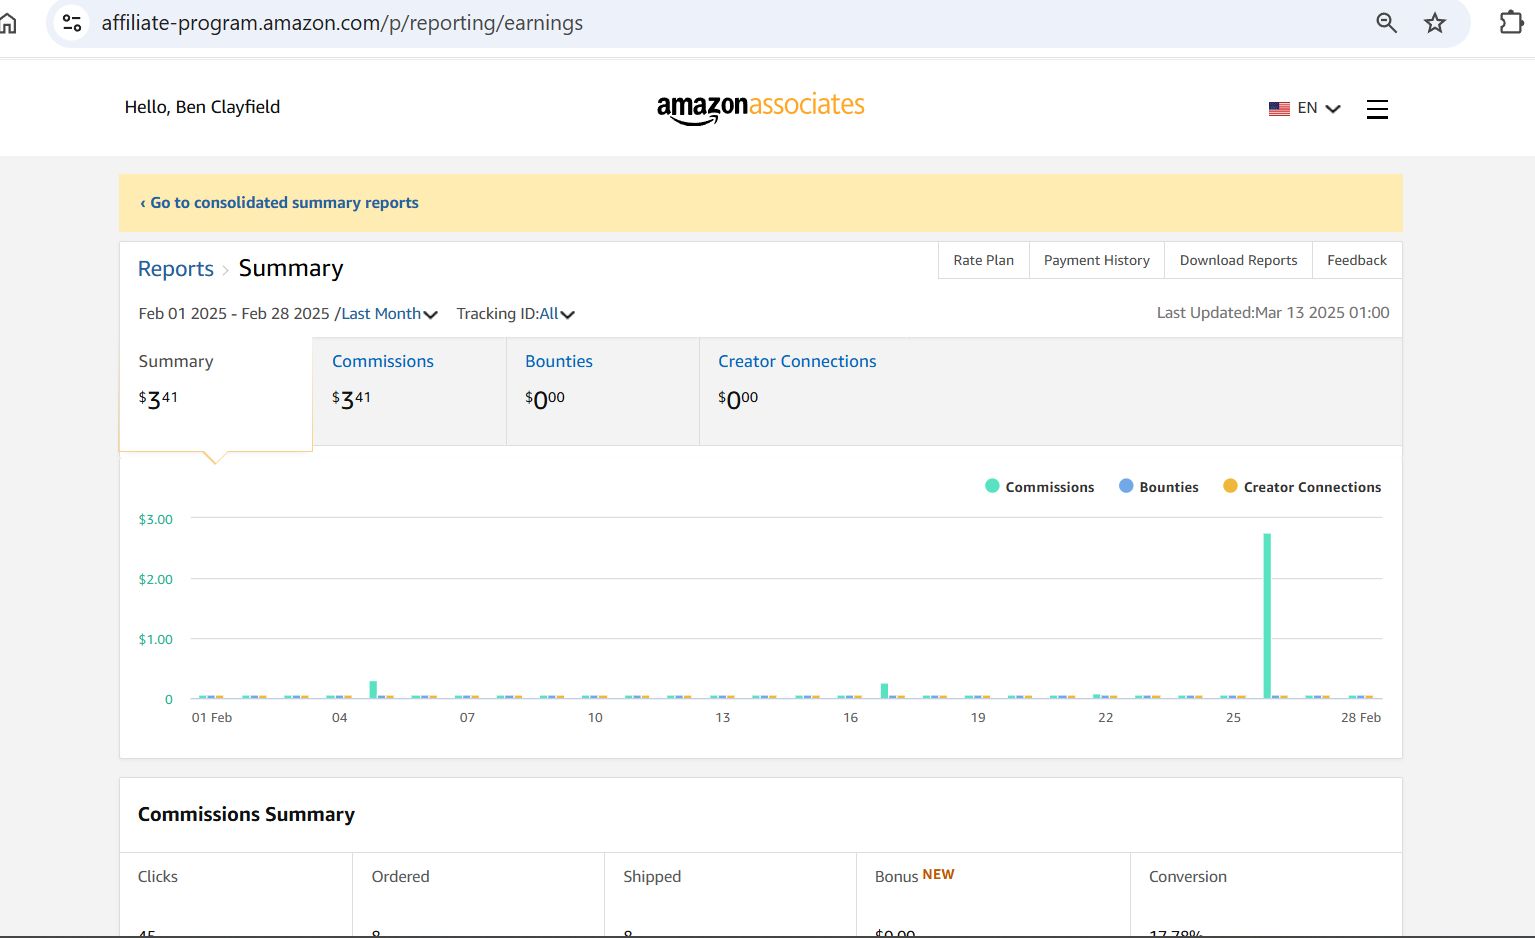Switch to the Commissions tab
1535x938 pixels.
click(x=409, y=391)
